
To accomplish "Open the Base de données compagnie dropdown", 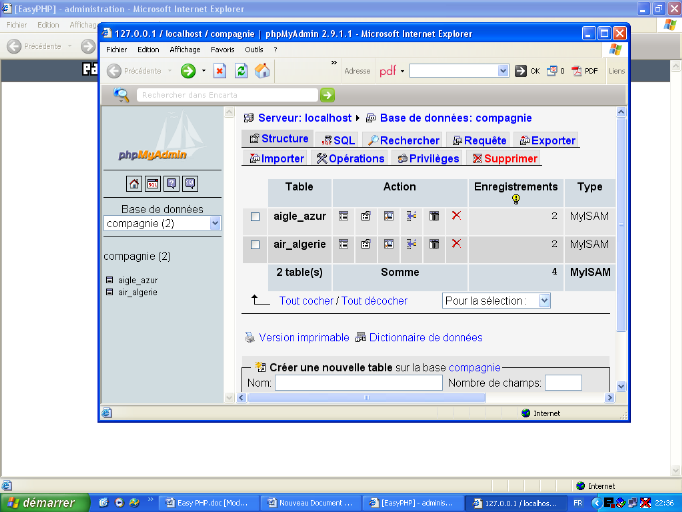I will coord(162,223).
